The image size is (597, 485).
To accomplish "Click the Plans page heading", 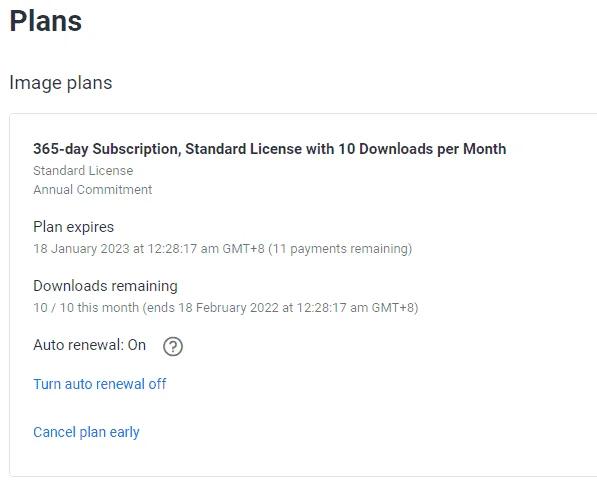I will pyautogui.click(x=45, y=21).
